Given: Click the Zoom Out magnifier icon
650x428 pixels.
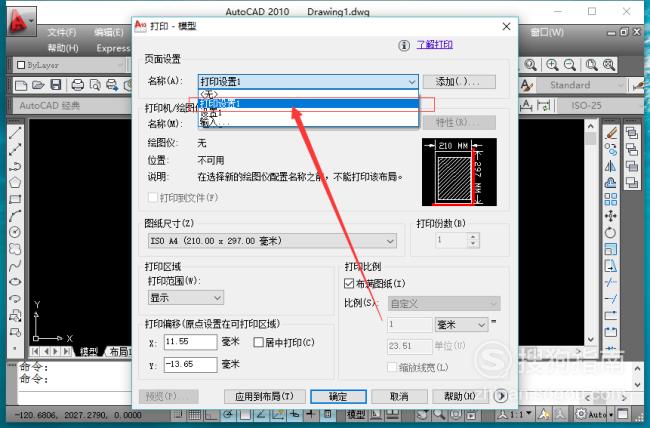Looking at the screenshot, I should (x=570, y=65).
